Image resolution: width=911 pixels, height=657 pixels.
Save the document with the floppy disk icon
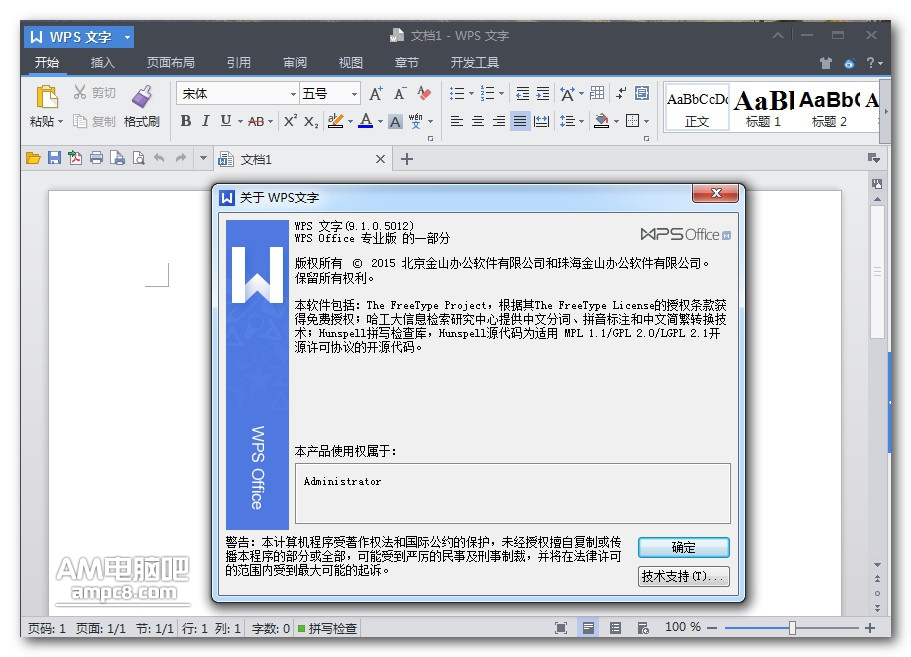(54, 158)
